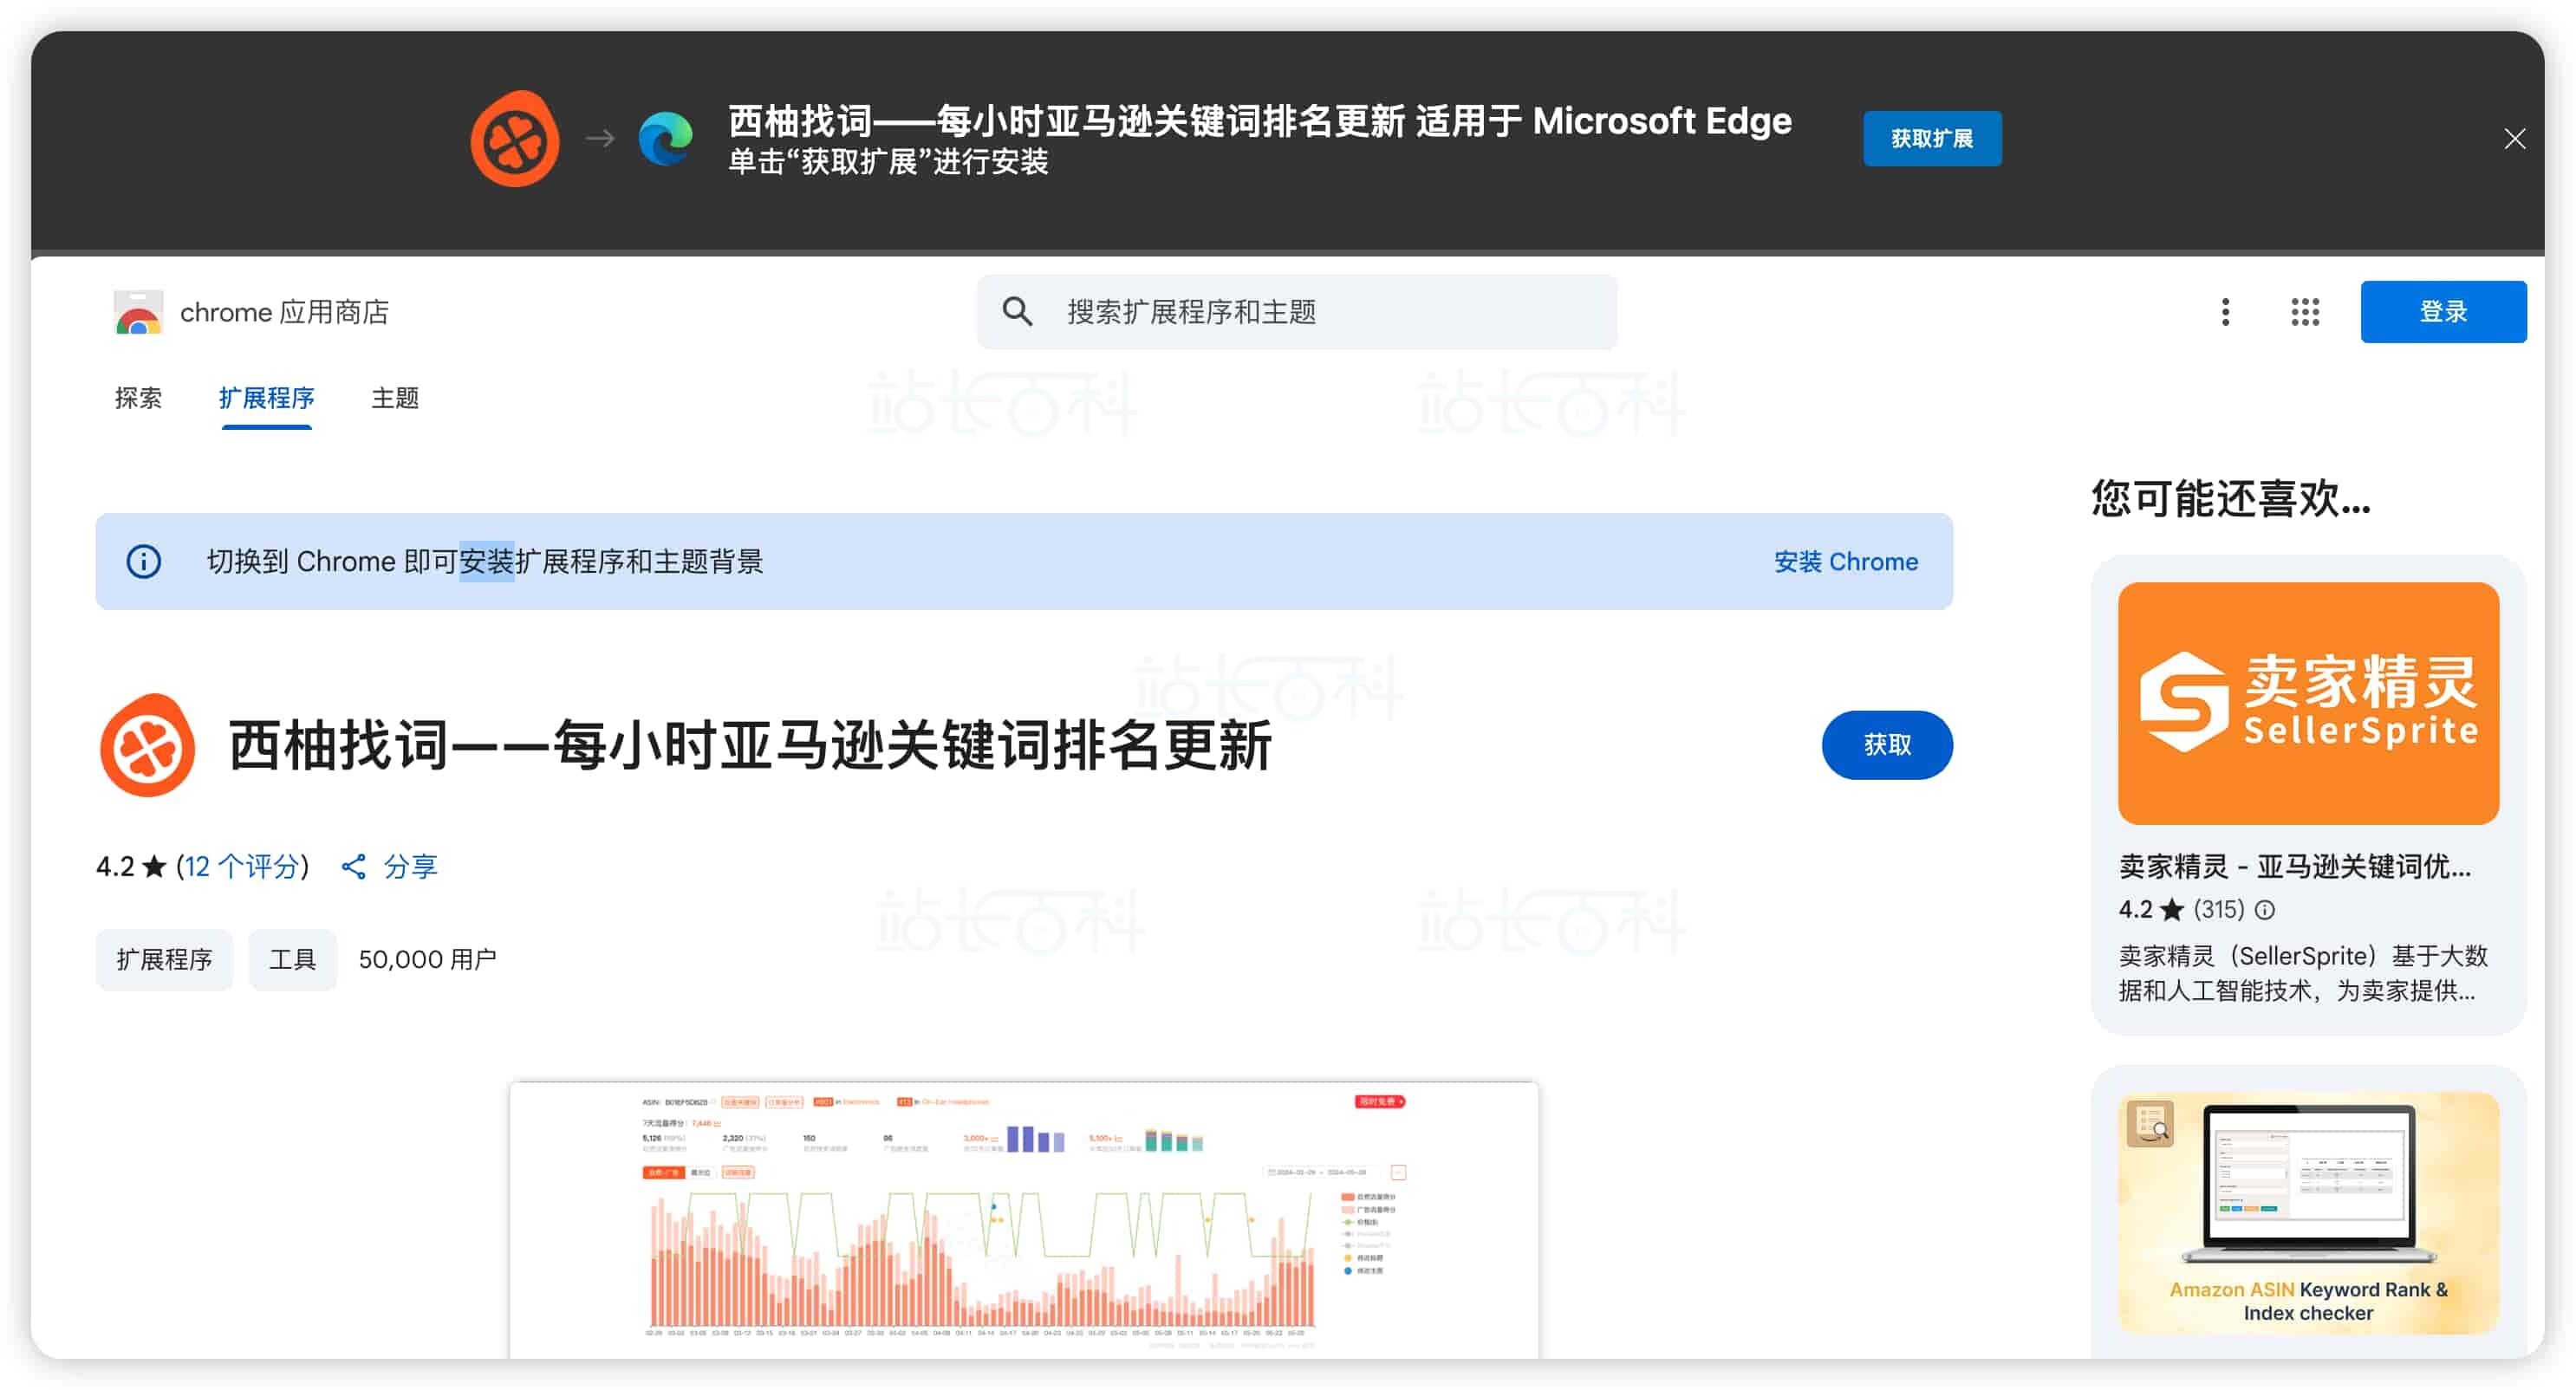Click the star icon in the 卖家精灵 rating
The height and width of the screenshot is (1390, 2576).
point(2171,909)
